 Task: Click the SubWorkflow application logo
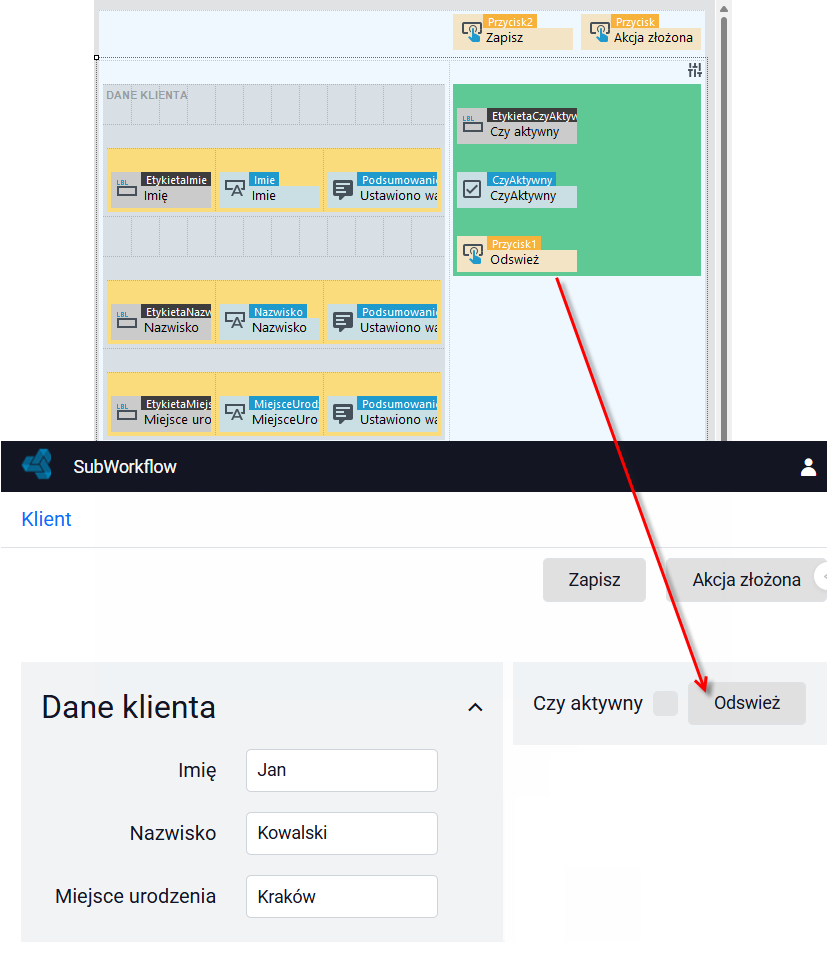coord(37,466)
